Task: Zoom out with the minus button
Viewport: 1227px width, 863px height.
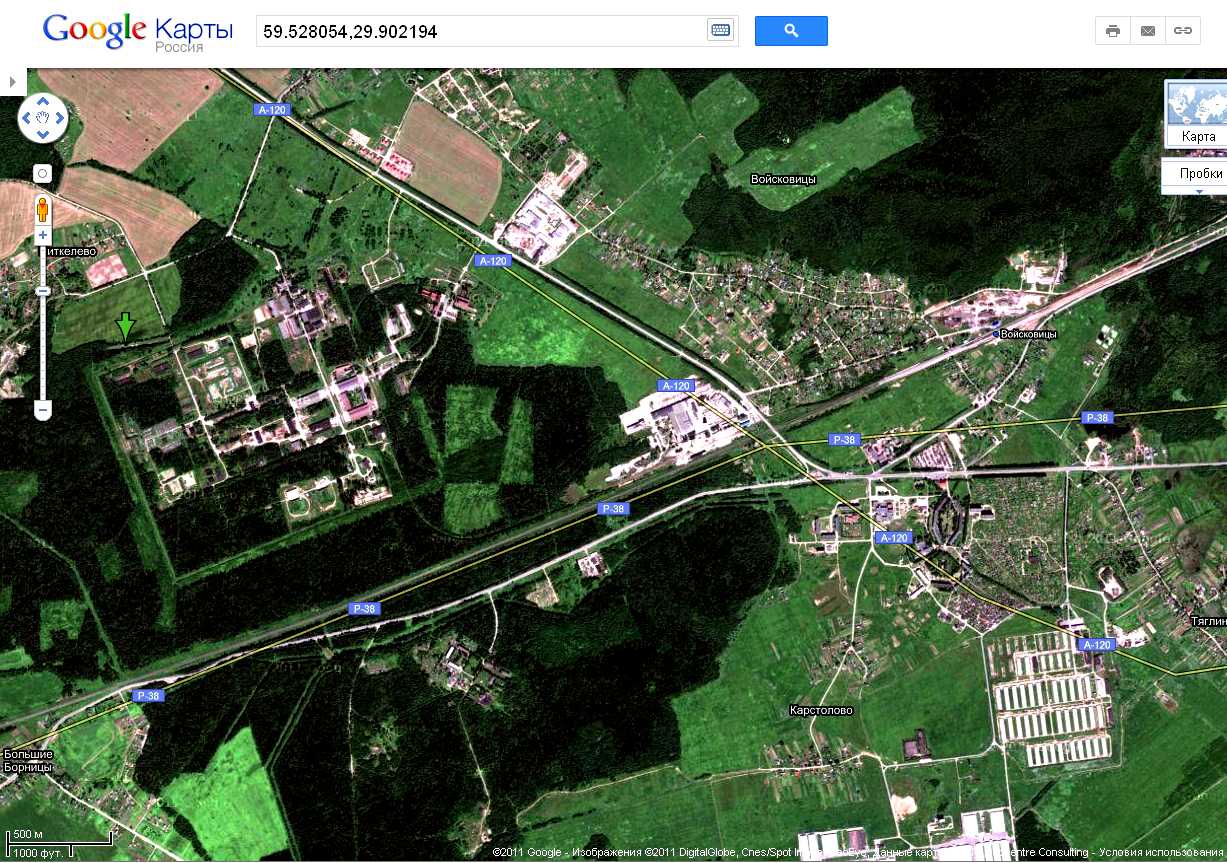Action: click(42, 410)
